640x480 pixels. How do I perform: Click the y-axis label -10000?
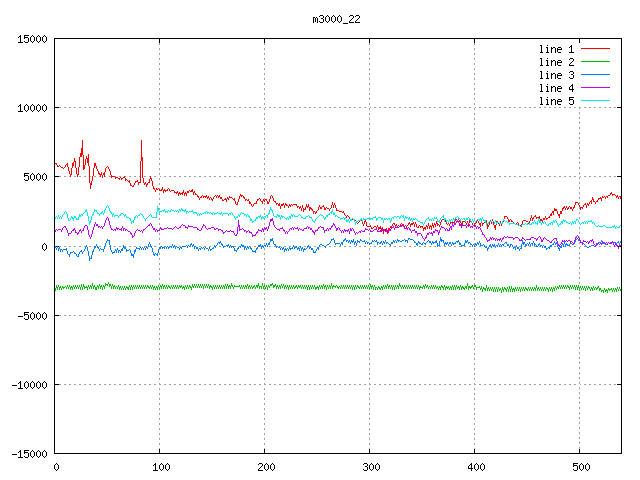click(x=30, y=384)
